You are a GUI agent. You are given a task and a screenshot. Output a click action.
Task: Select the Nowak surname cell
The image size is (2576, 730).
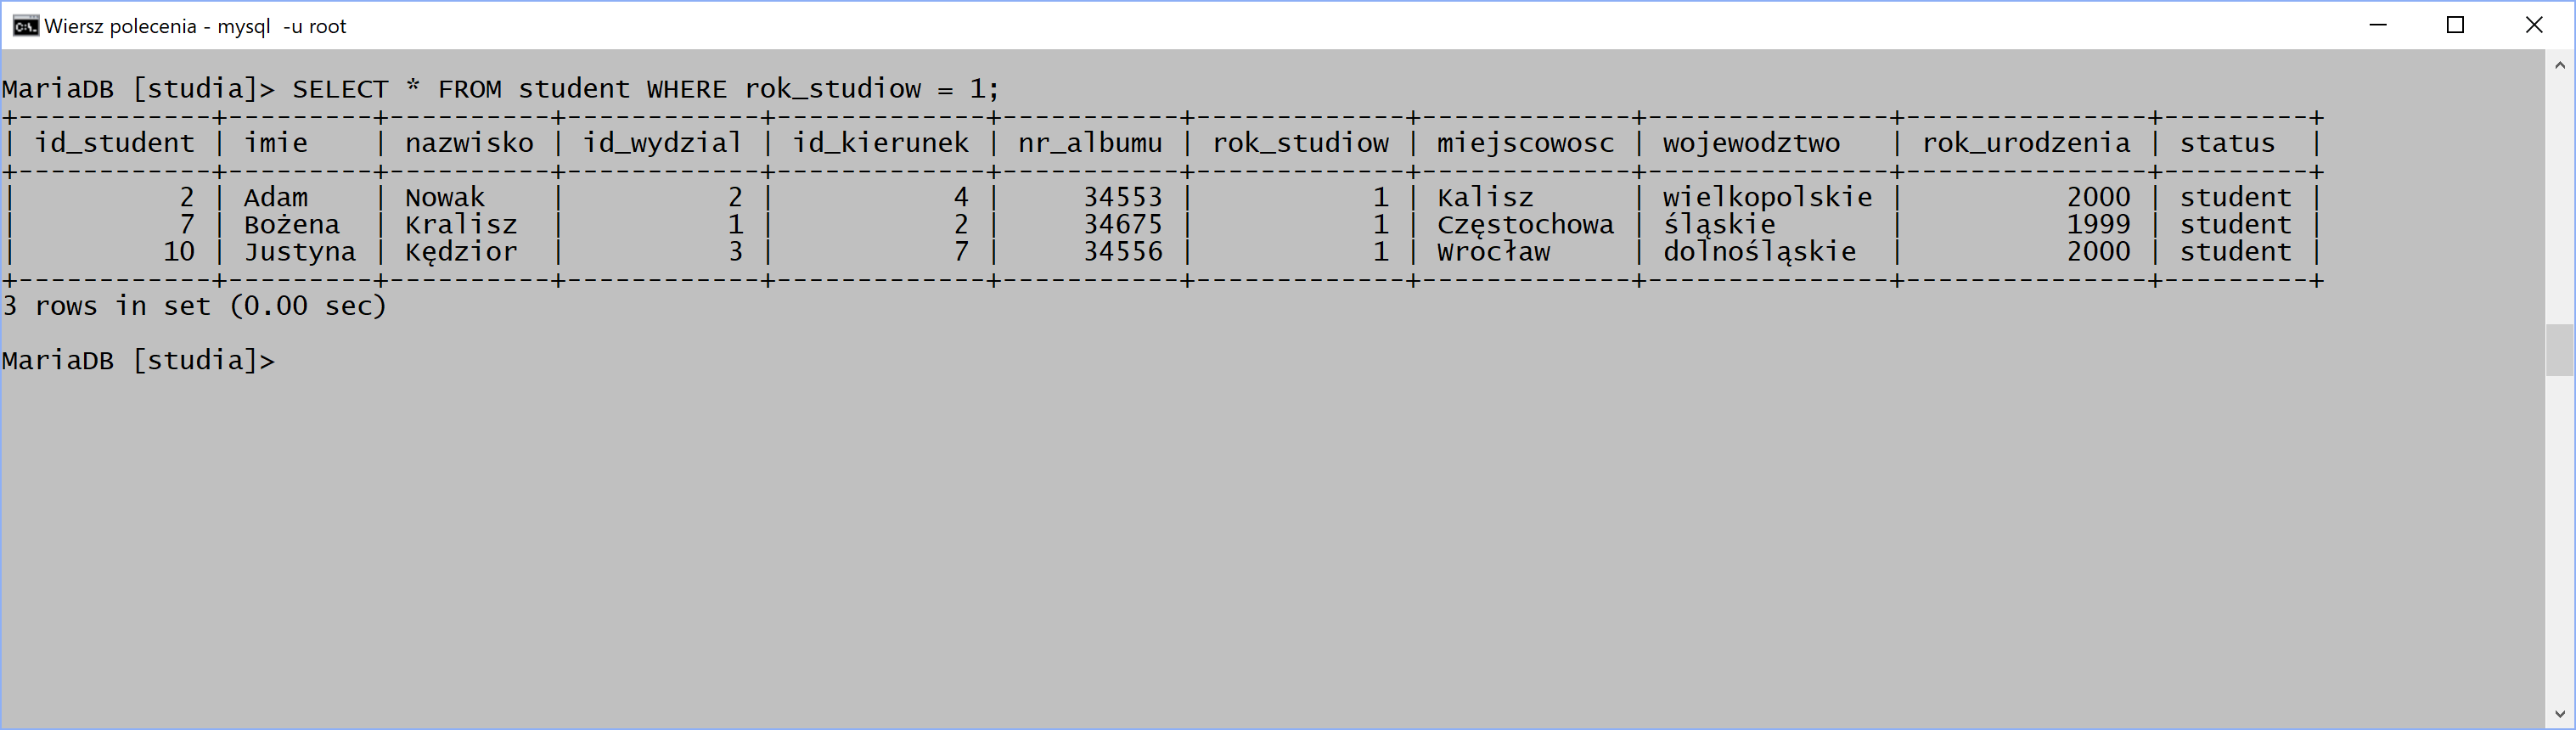pos(445,197)
